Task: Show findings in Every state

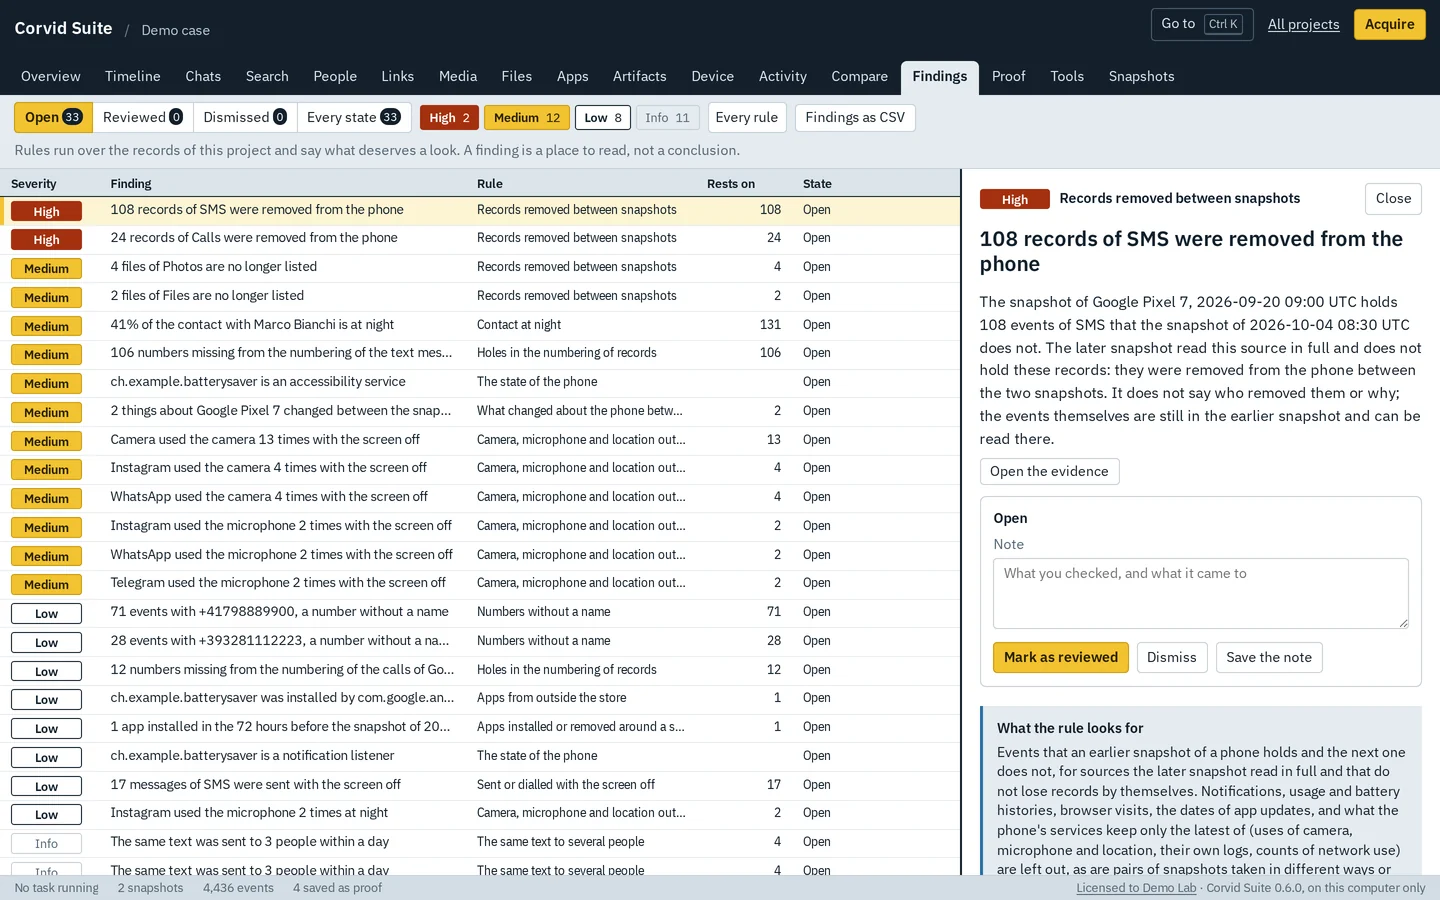Action: [353, 117]
